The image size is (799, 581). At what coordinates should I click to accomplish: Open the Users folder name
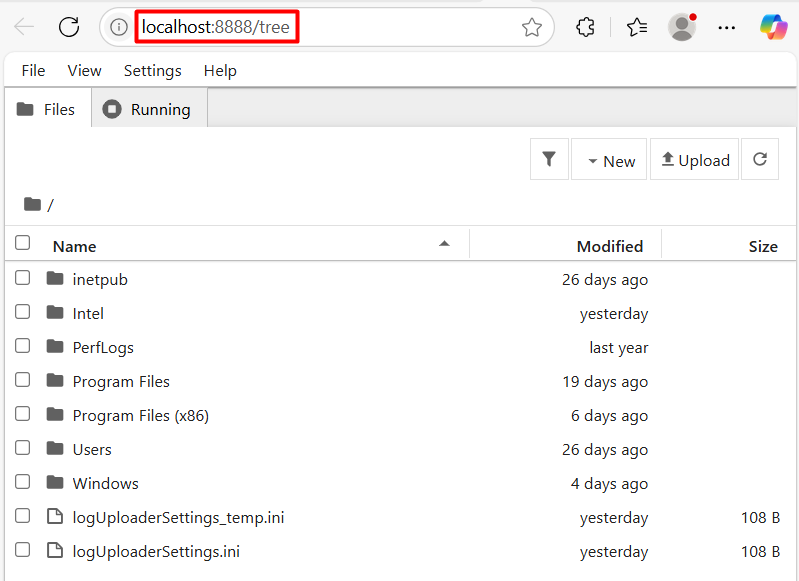[92, 449]
